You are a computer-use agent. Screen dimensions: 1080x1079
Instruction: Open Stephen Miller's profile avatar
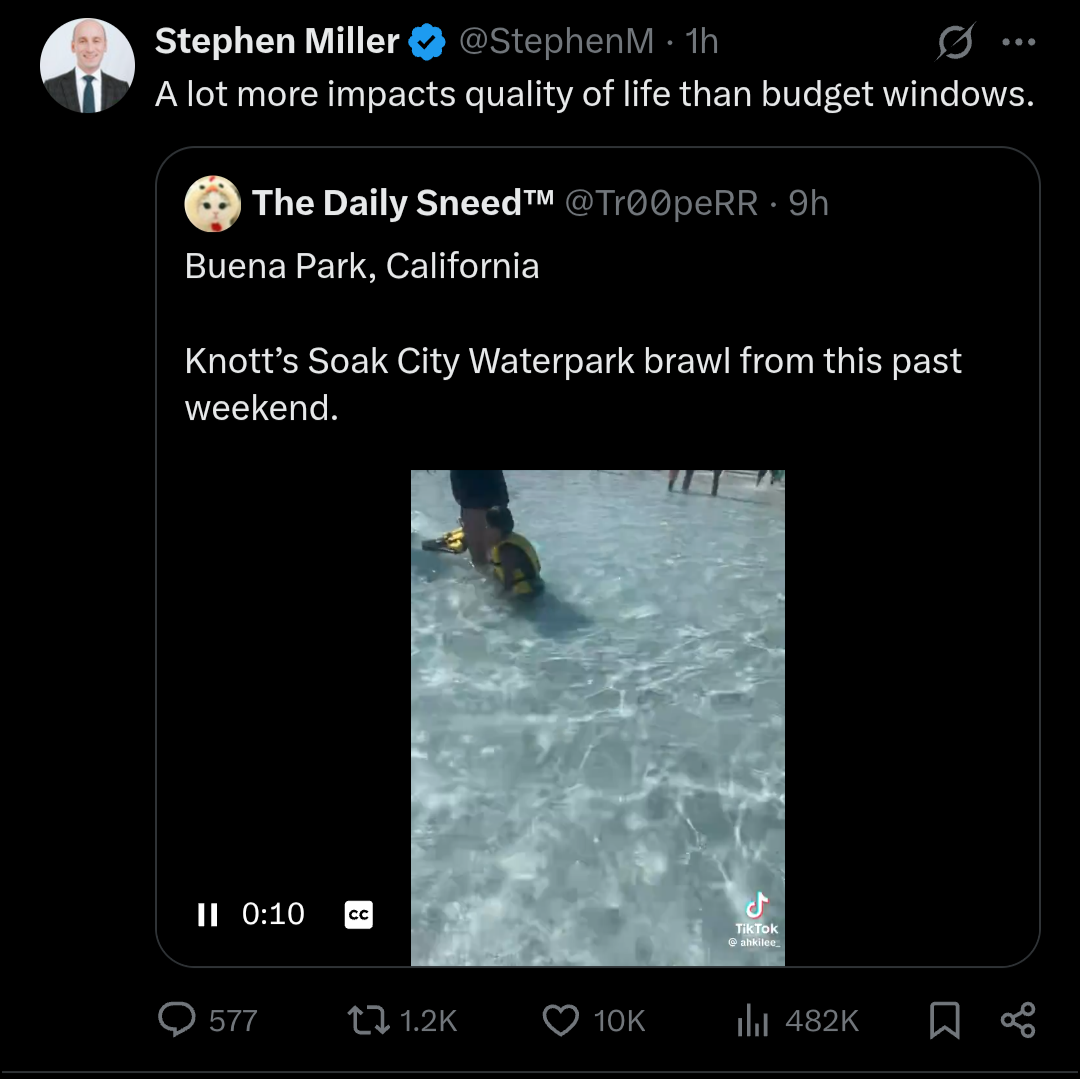(87, 65)
